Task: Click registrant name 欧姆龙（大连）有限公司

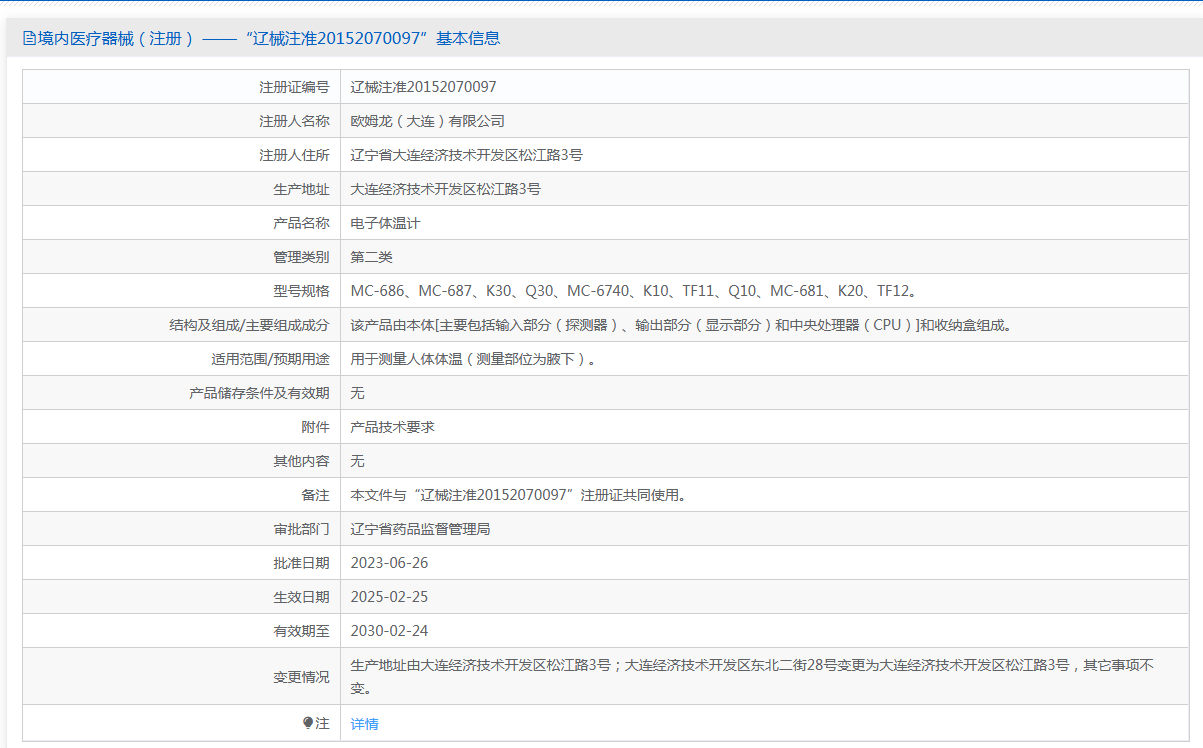Action: click(428, 121)
